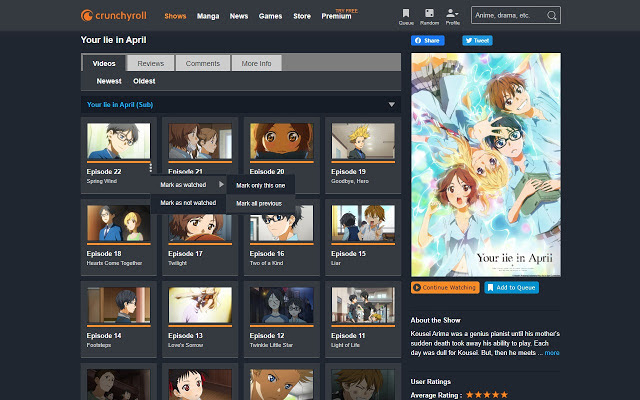This screenshot has width=640, height=400.
Task: Open the Episode 19 thumbnail
Action: pyautogui.click(x=363, y=141)
